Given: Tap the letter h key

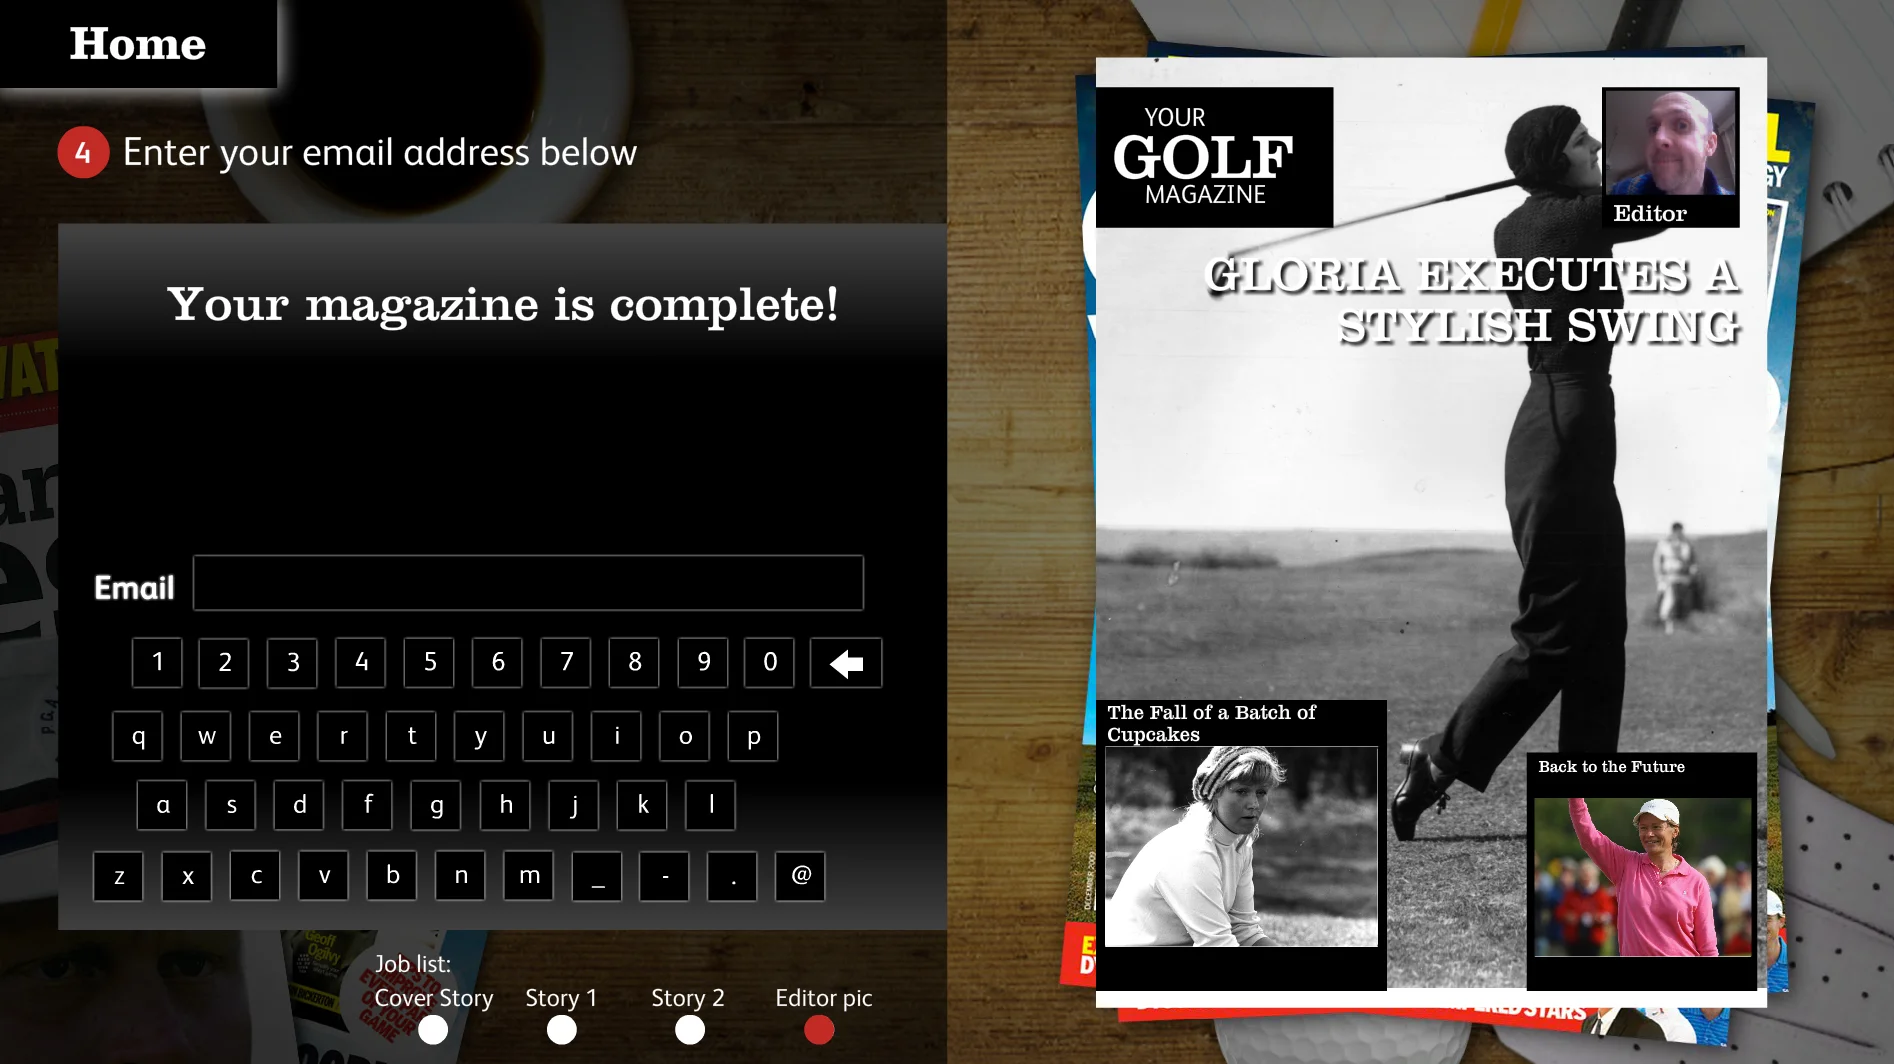Looking at the screenshot, I should click(x=505, y=805).
